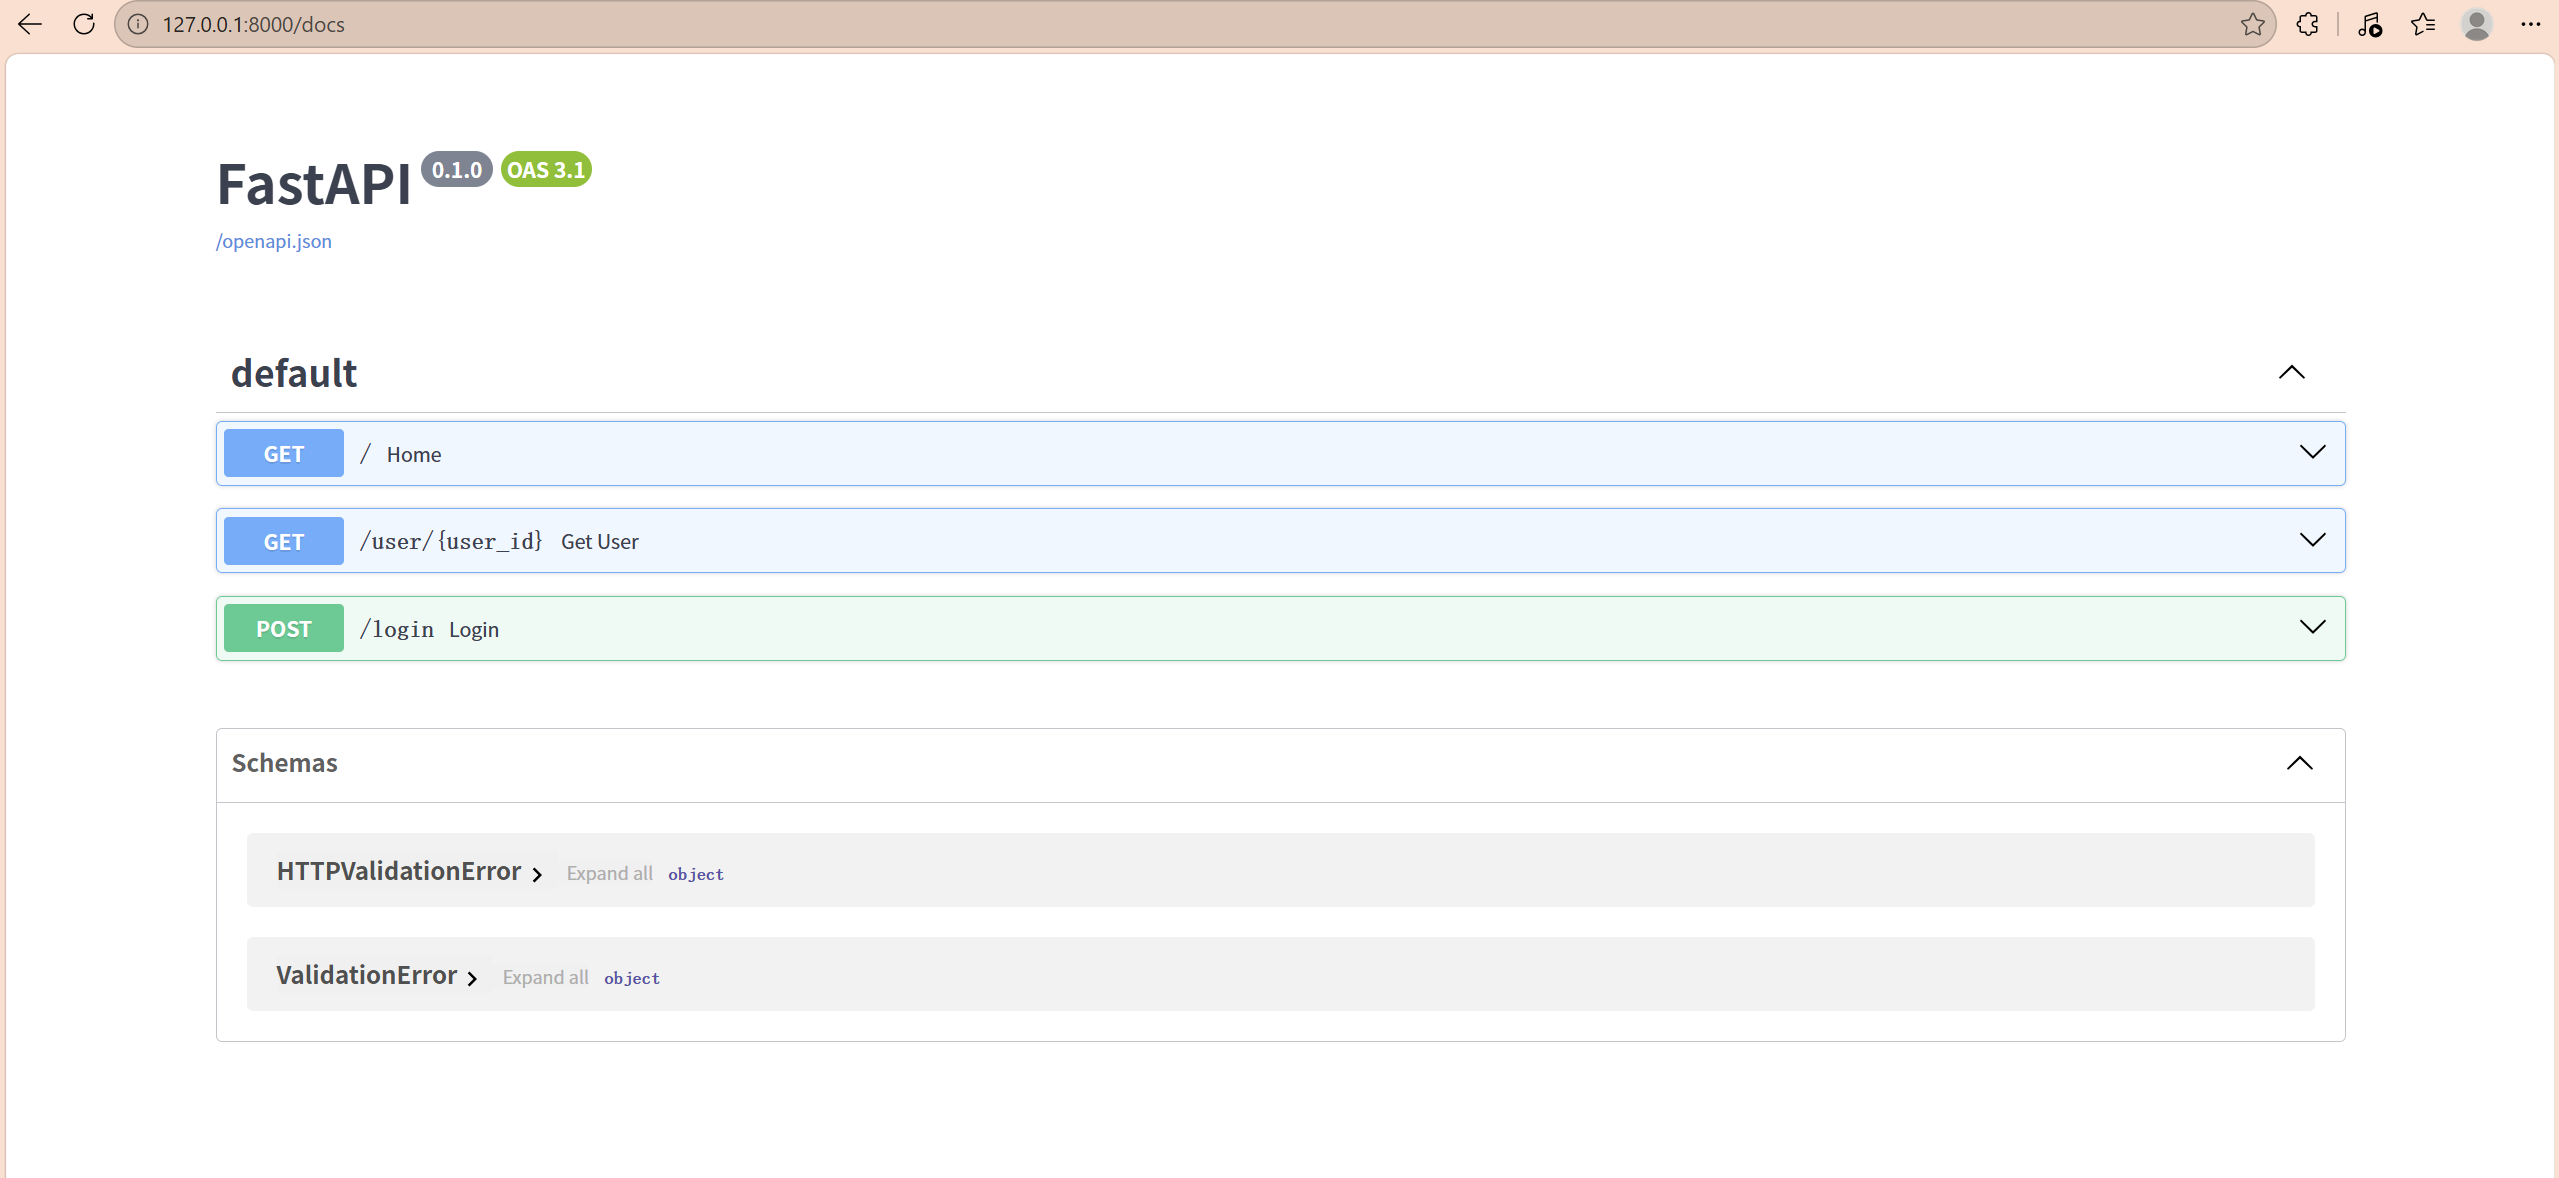Click the site information icon
The height and width of the screenshot is (1178, 2559).
pyautogui.click(x=138, y=24)
